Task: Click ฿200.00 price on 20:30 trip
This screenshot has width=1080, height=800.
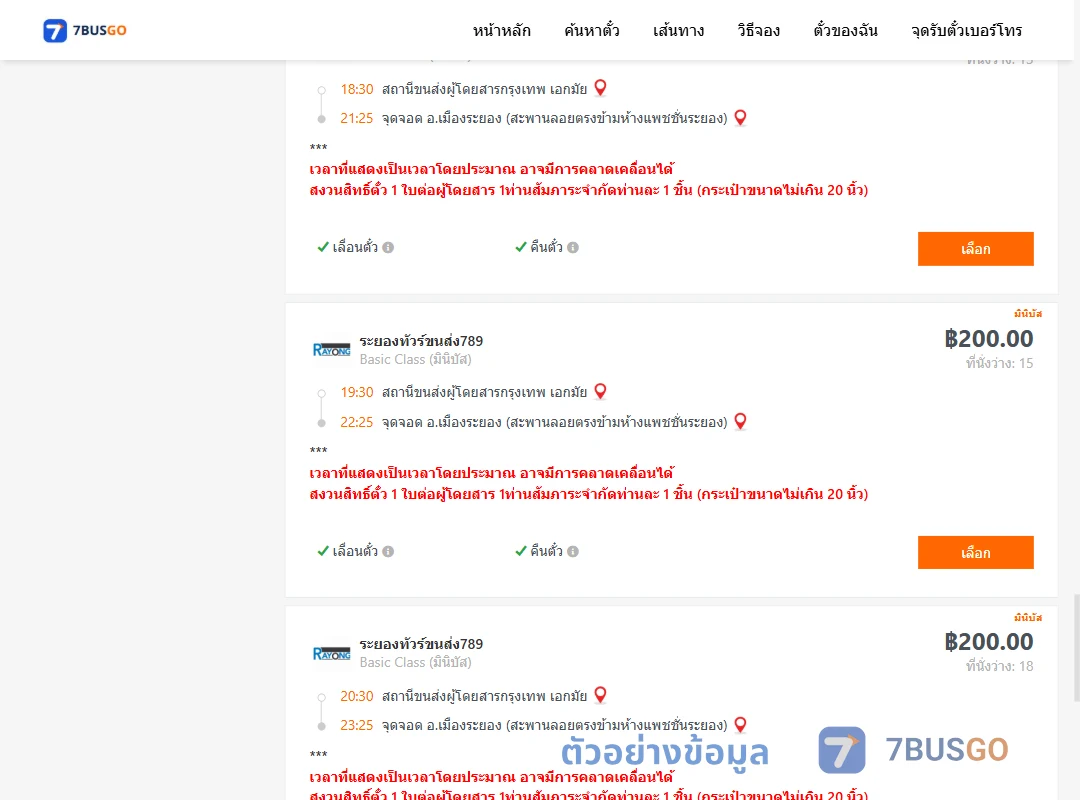Action: pos(988,642)
